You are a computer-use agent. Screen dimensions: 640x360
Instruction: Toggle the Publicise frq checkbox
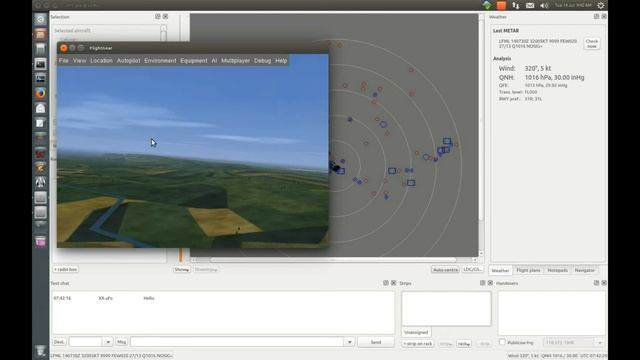click(x=502, y=342)
